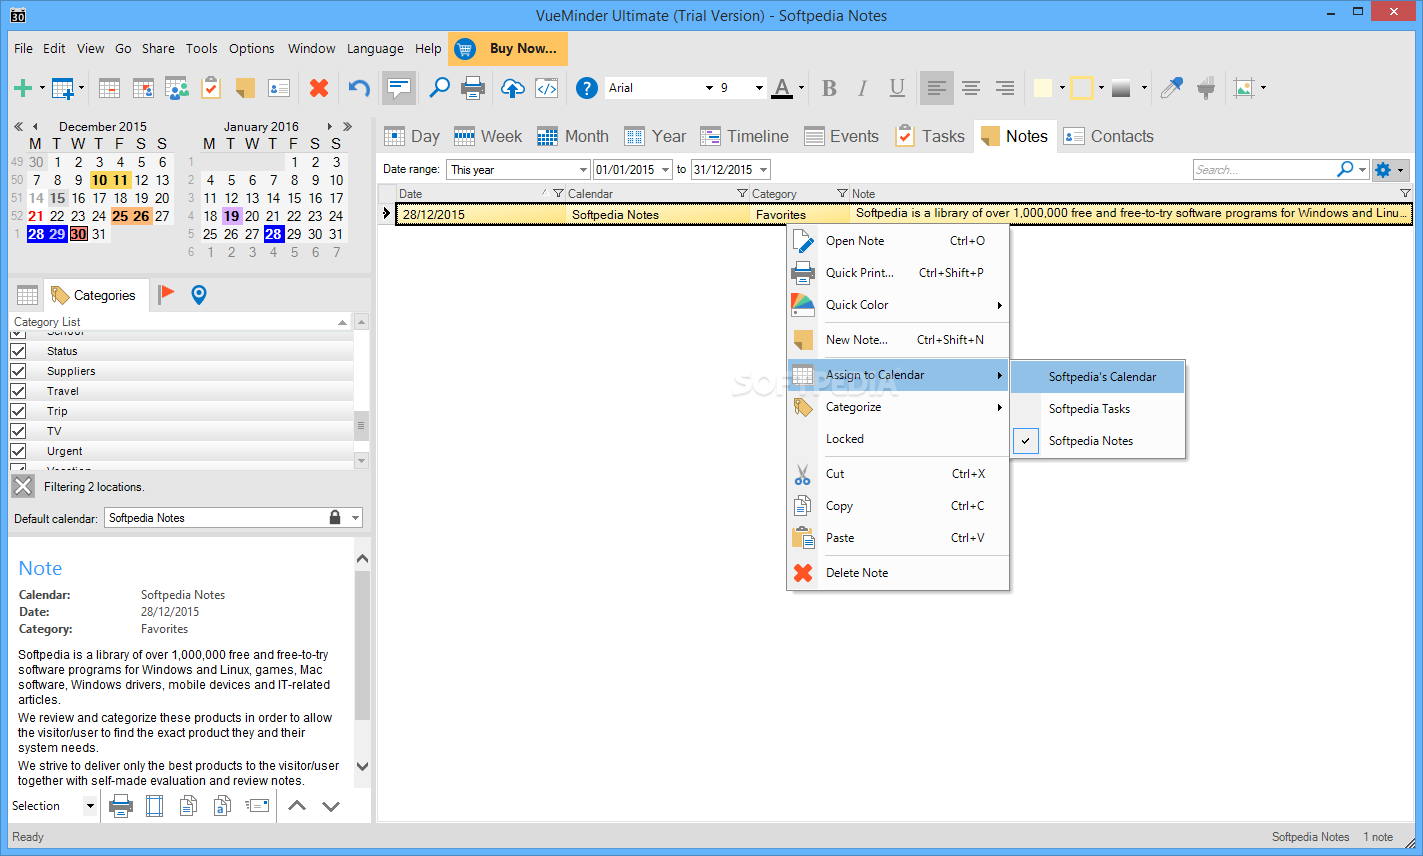Click the HTML code export icon
Image resolution: width=1423 pixels, height=856 pixels.
click(547, 88)
